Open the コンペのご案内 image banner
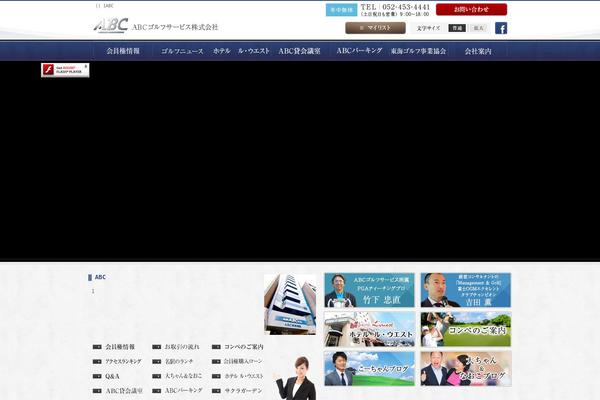Viewport: 600px width, 400px height. click(x=466, y=329)
